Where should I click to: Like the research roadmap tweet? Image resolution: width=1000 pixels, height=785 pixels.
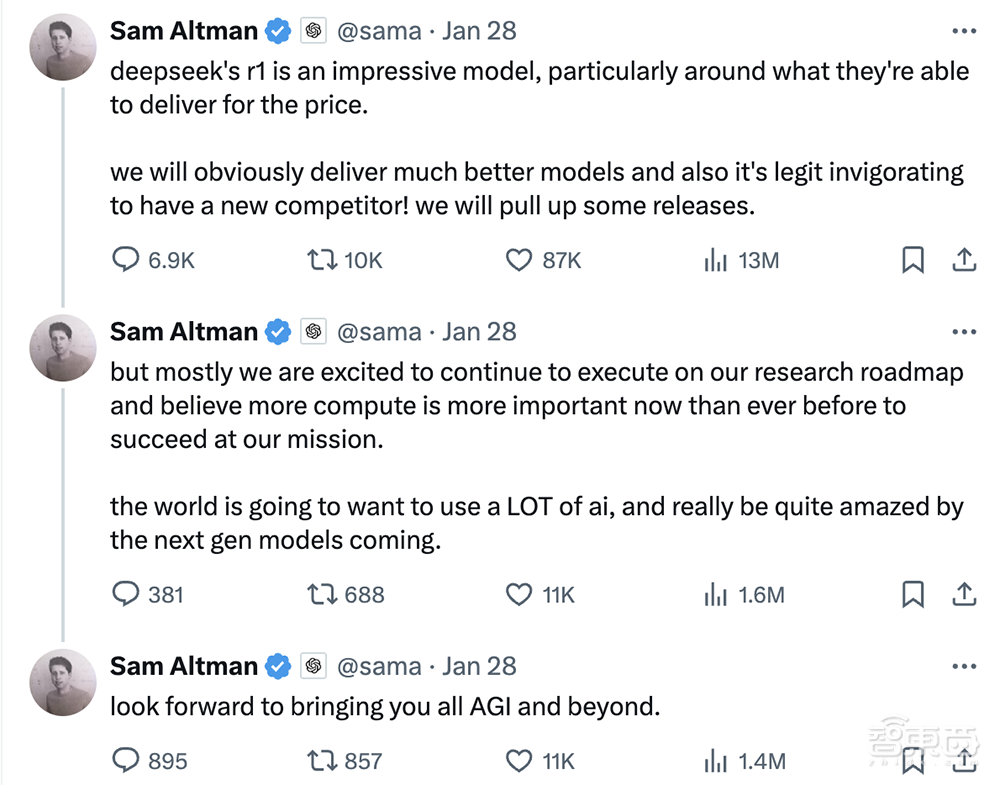[x=518, y=594]
